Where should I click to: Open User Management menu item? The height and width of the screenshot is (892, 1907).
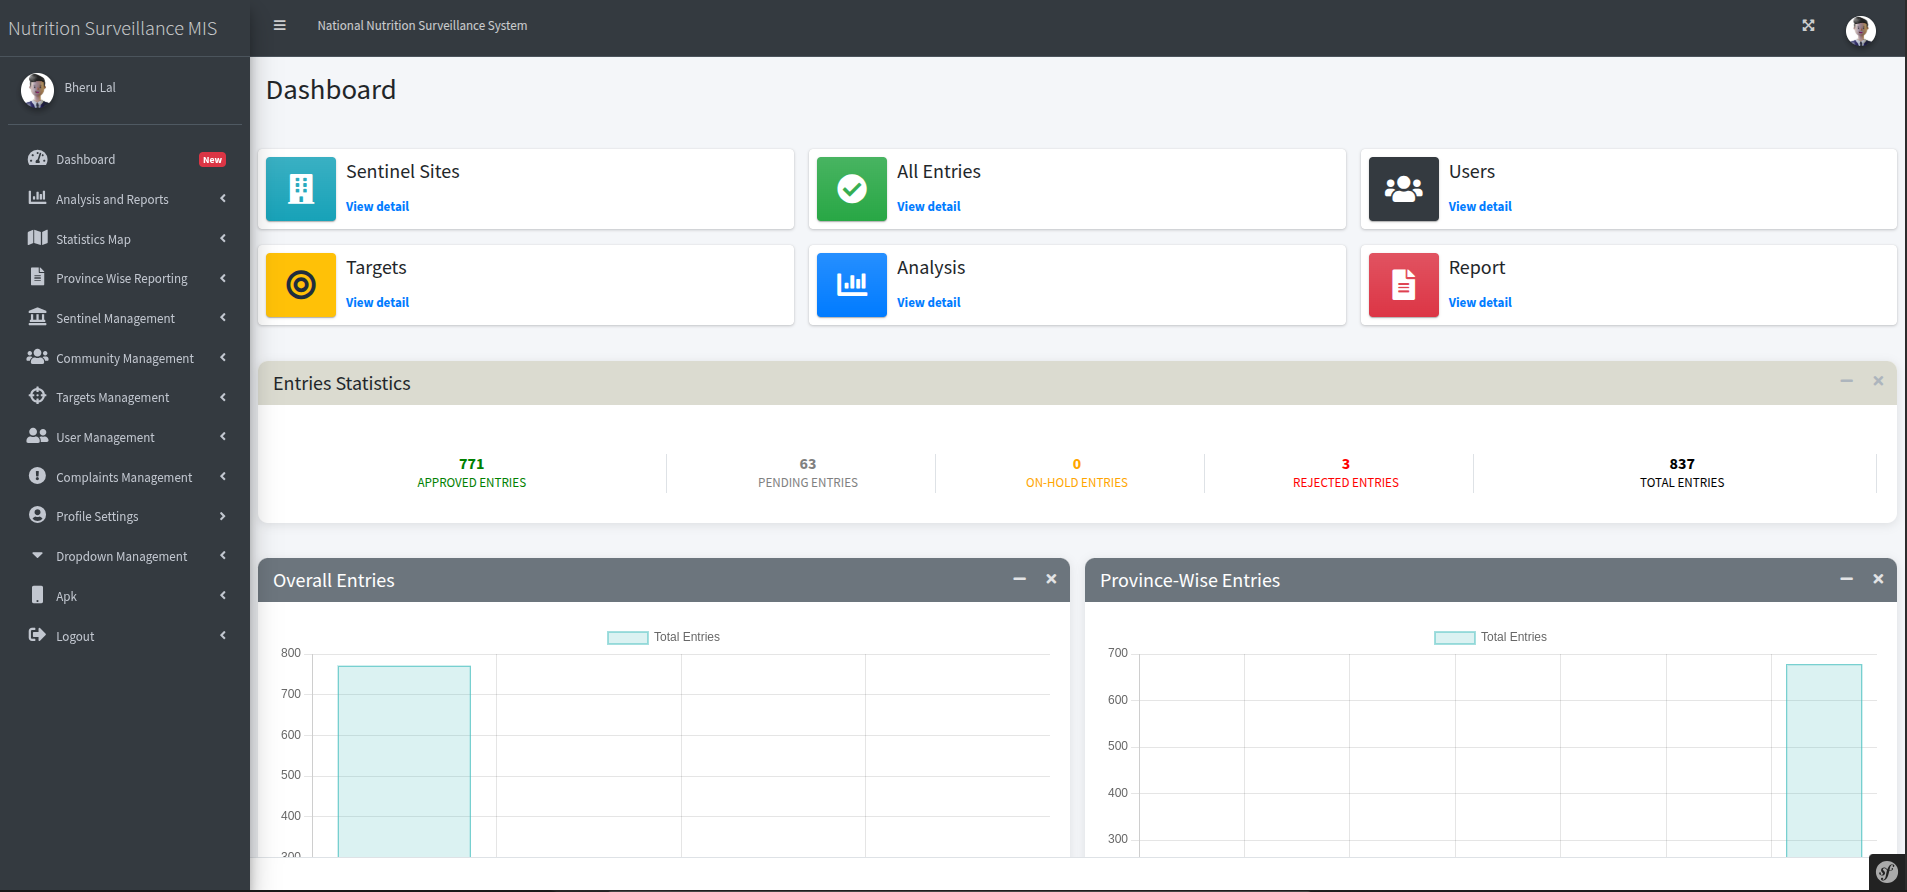point(127,437)
